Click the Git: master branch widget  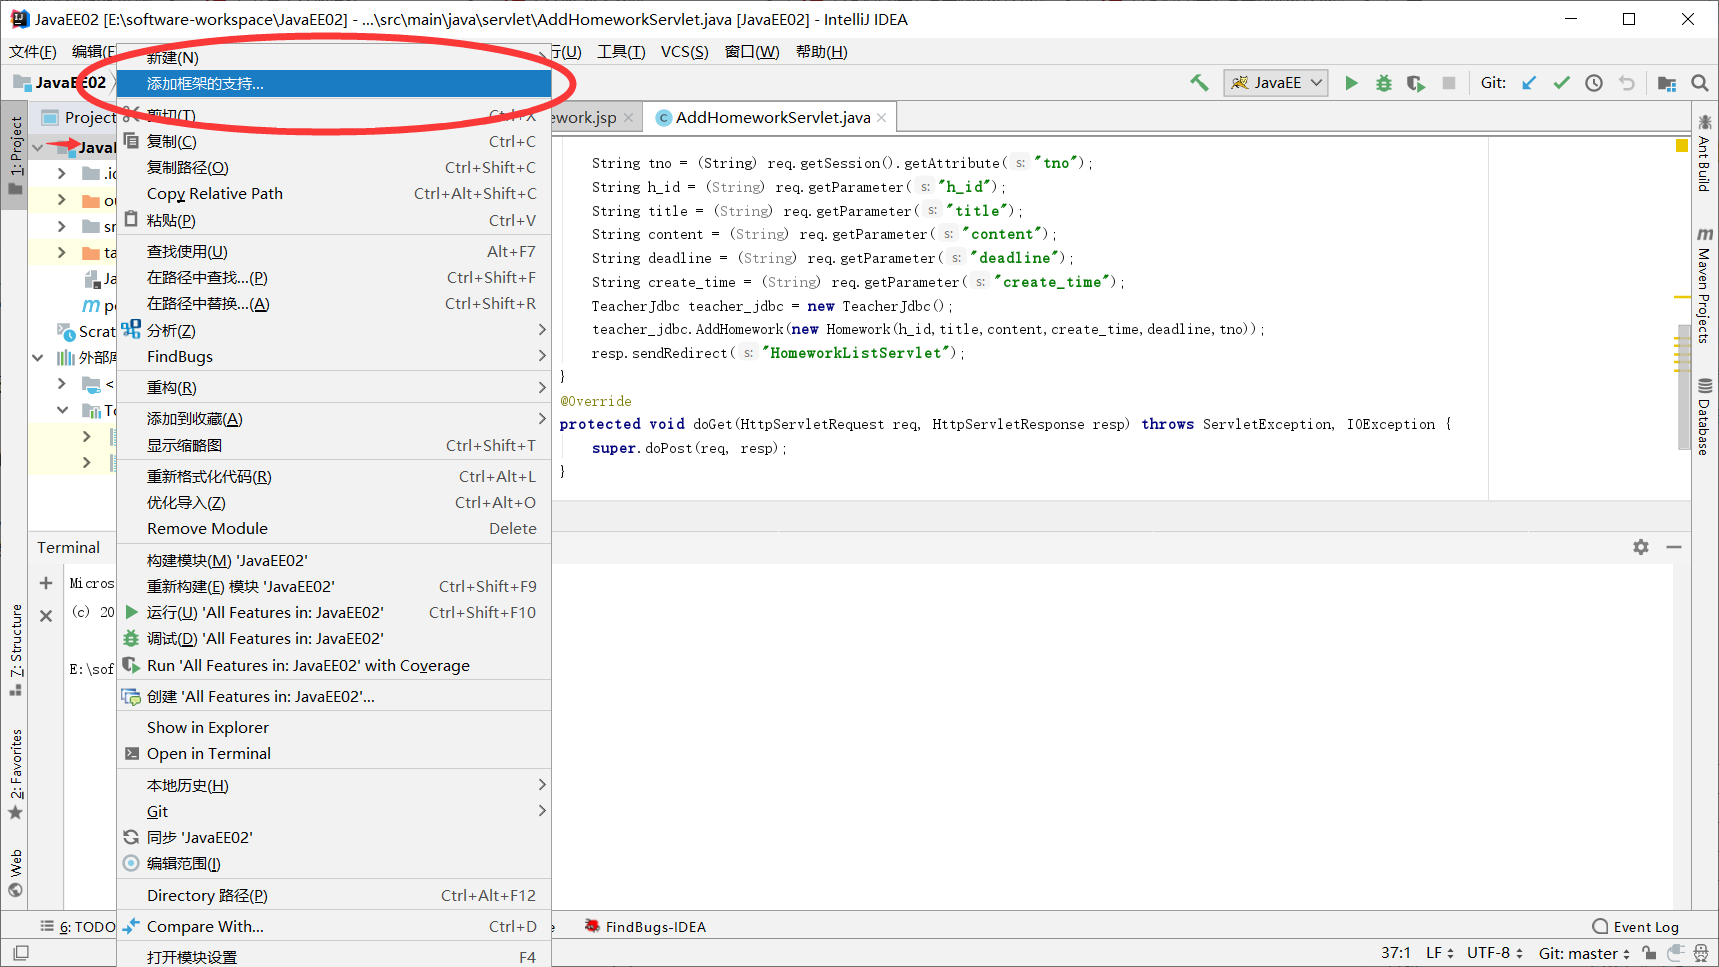(x=1584, y=954)
